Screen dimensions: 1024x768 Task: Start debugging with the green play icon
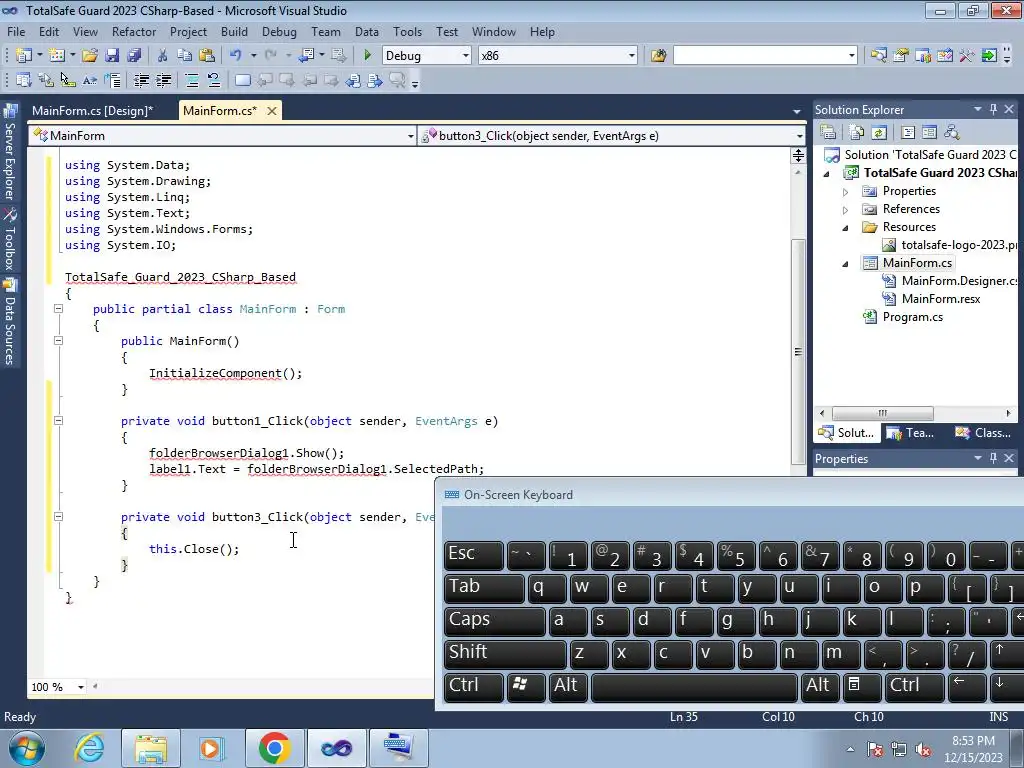(x=367, y=56)
